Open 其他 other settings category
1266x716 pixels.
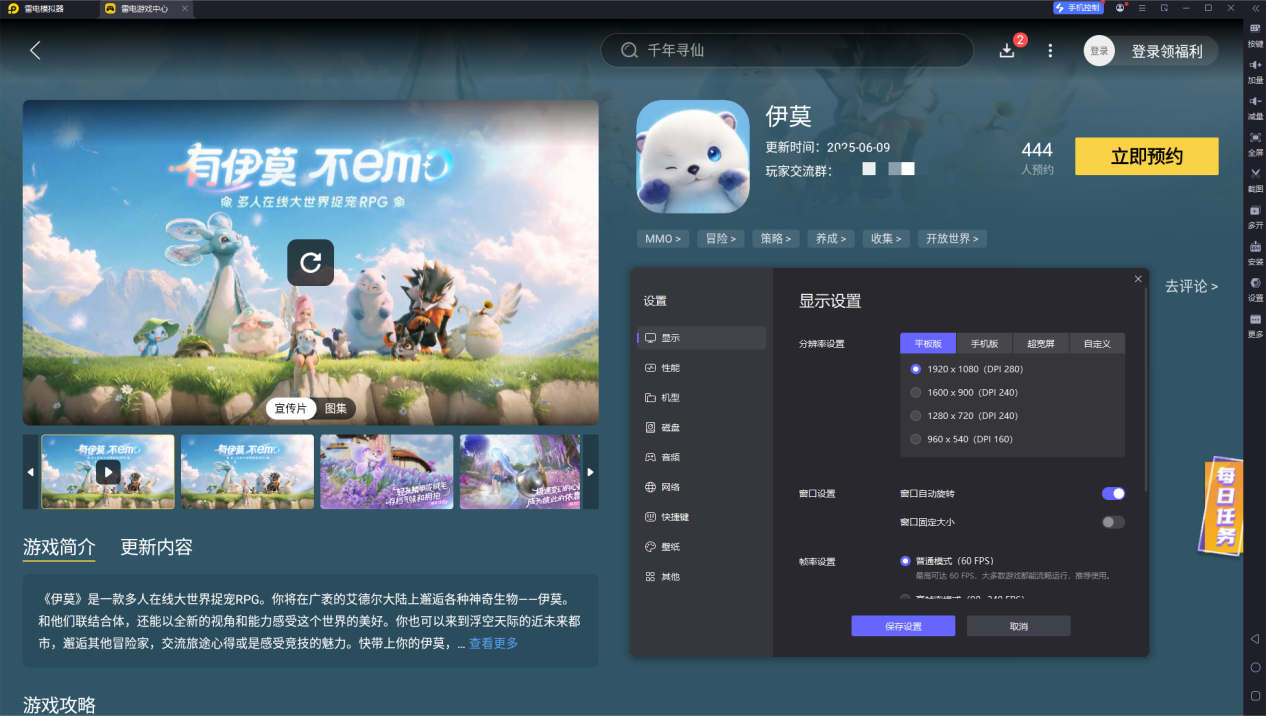pos(702,577)
